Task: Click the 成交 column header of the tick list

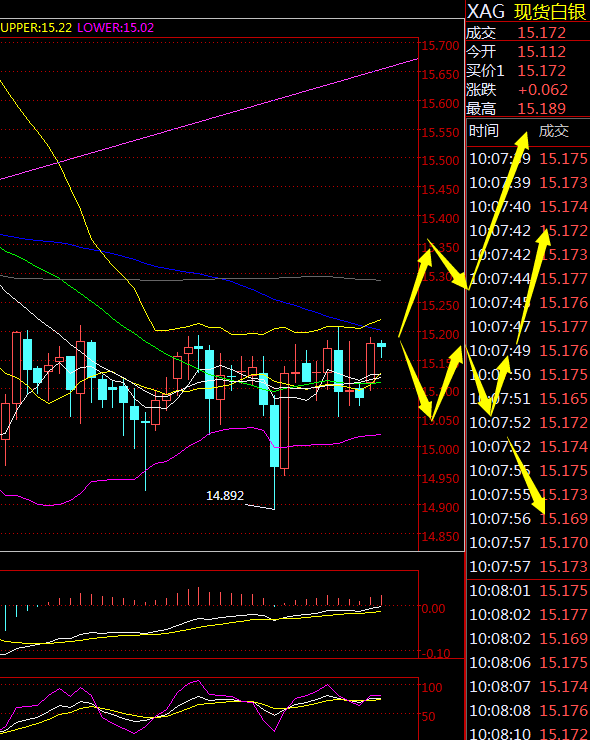Action: pyautogui.click(x=554, y=130)
